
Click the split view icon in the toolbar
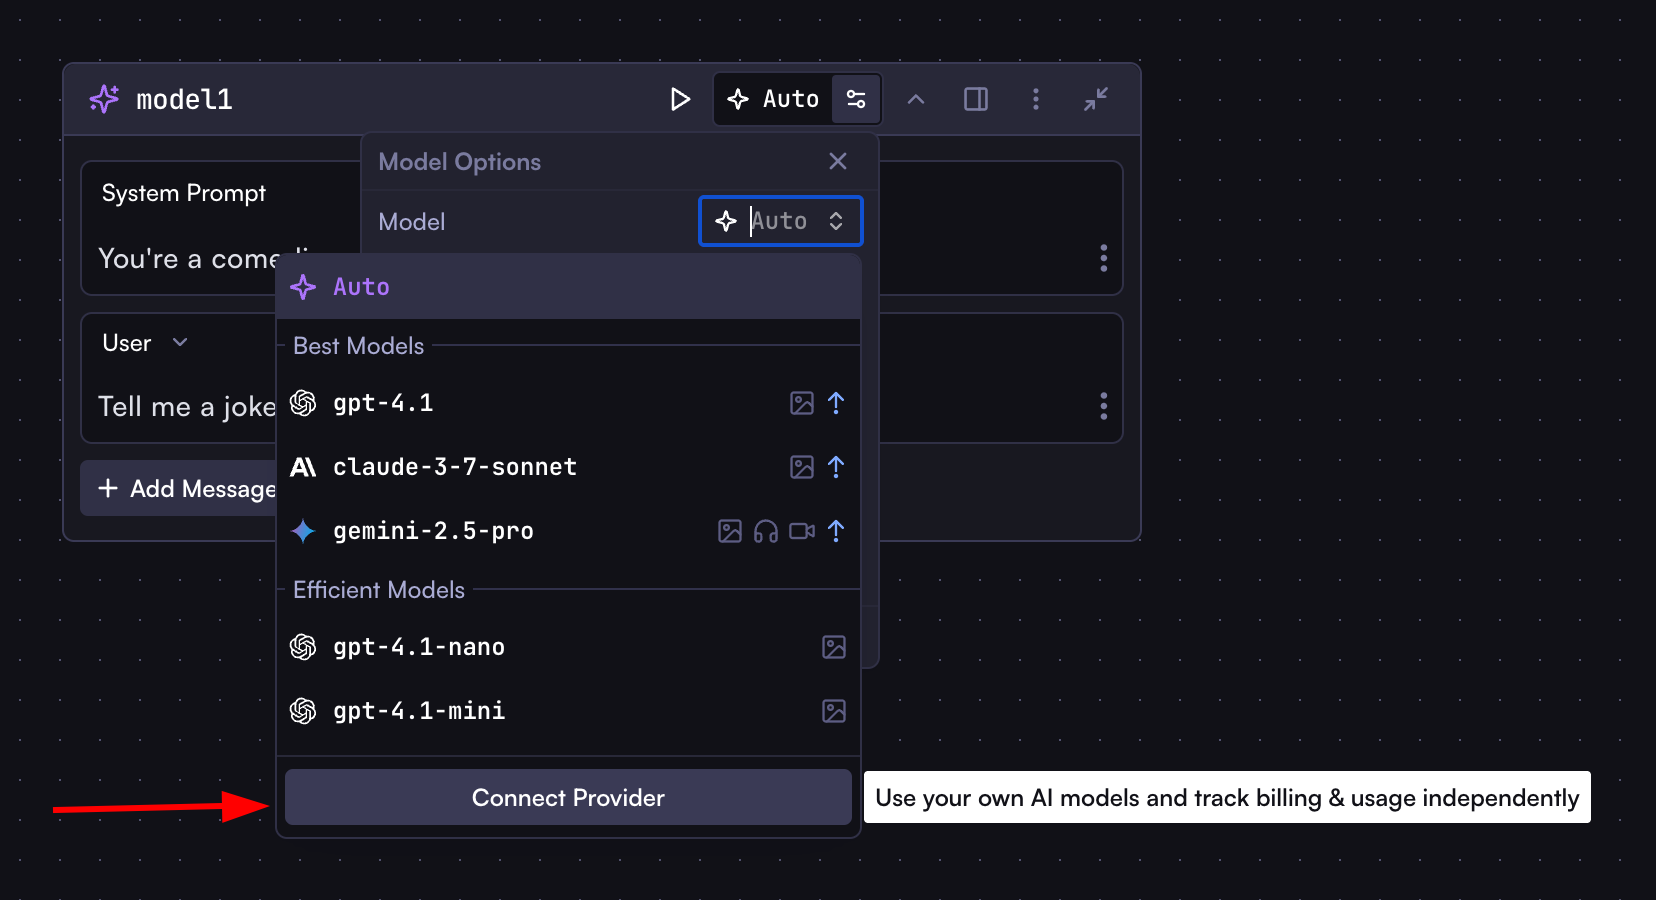point(976,99)
